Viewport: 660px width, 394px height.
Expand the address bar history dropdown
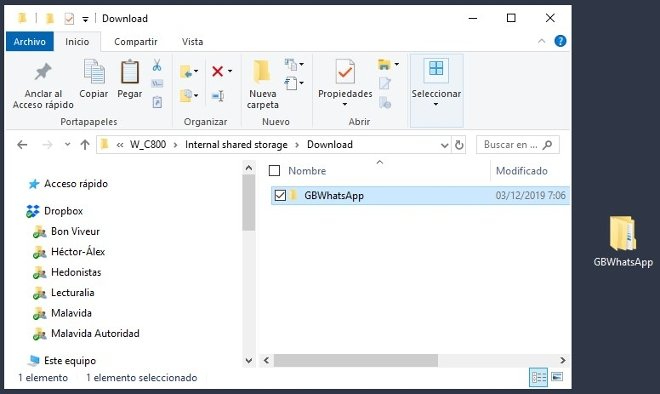444,145
